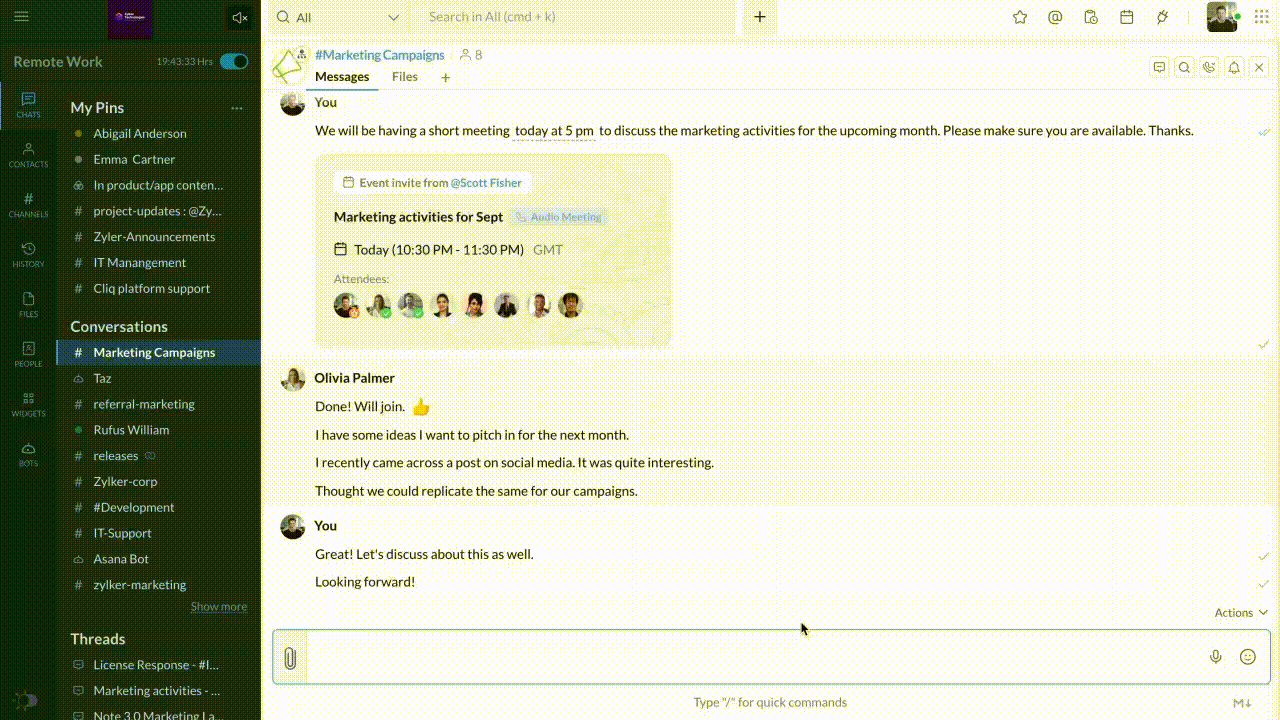Expand the All search scope dropdown

(393, 17)
